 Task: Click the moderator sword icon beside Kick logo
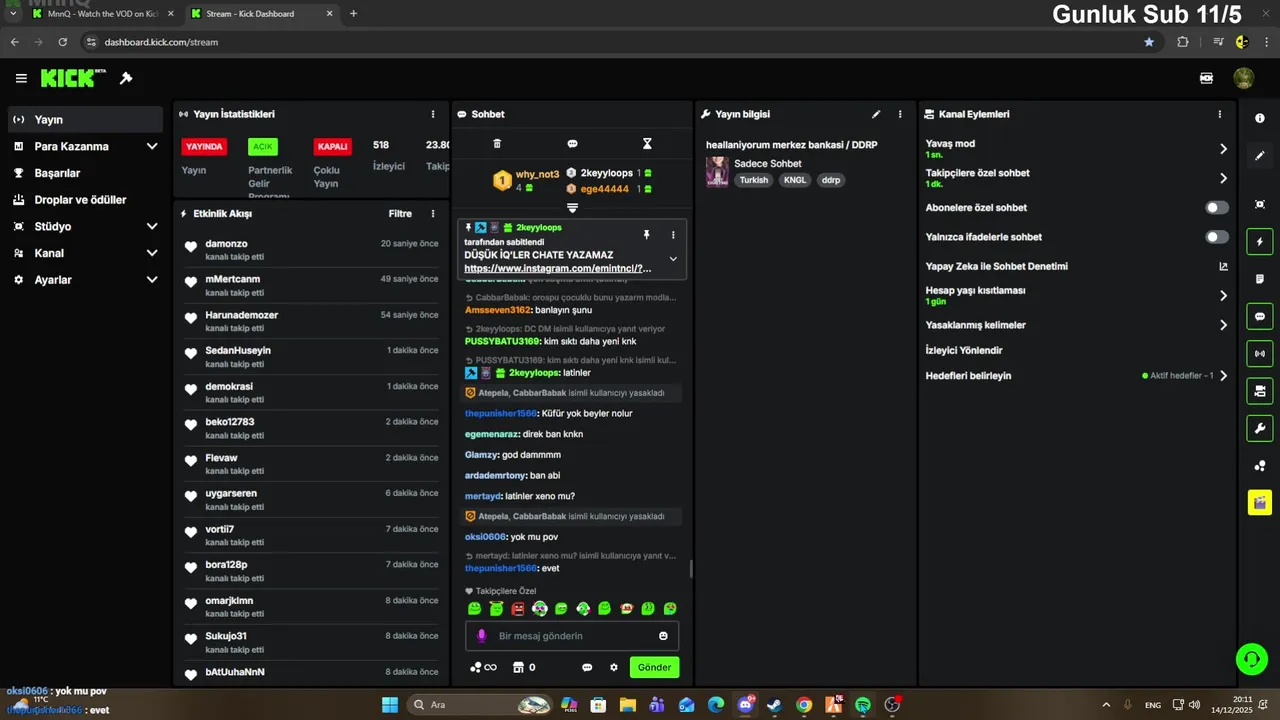(x=126, y=78)
